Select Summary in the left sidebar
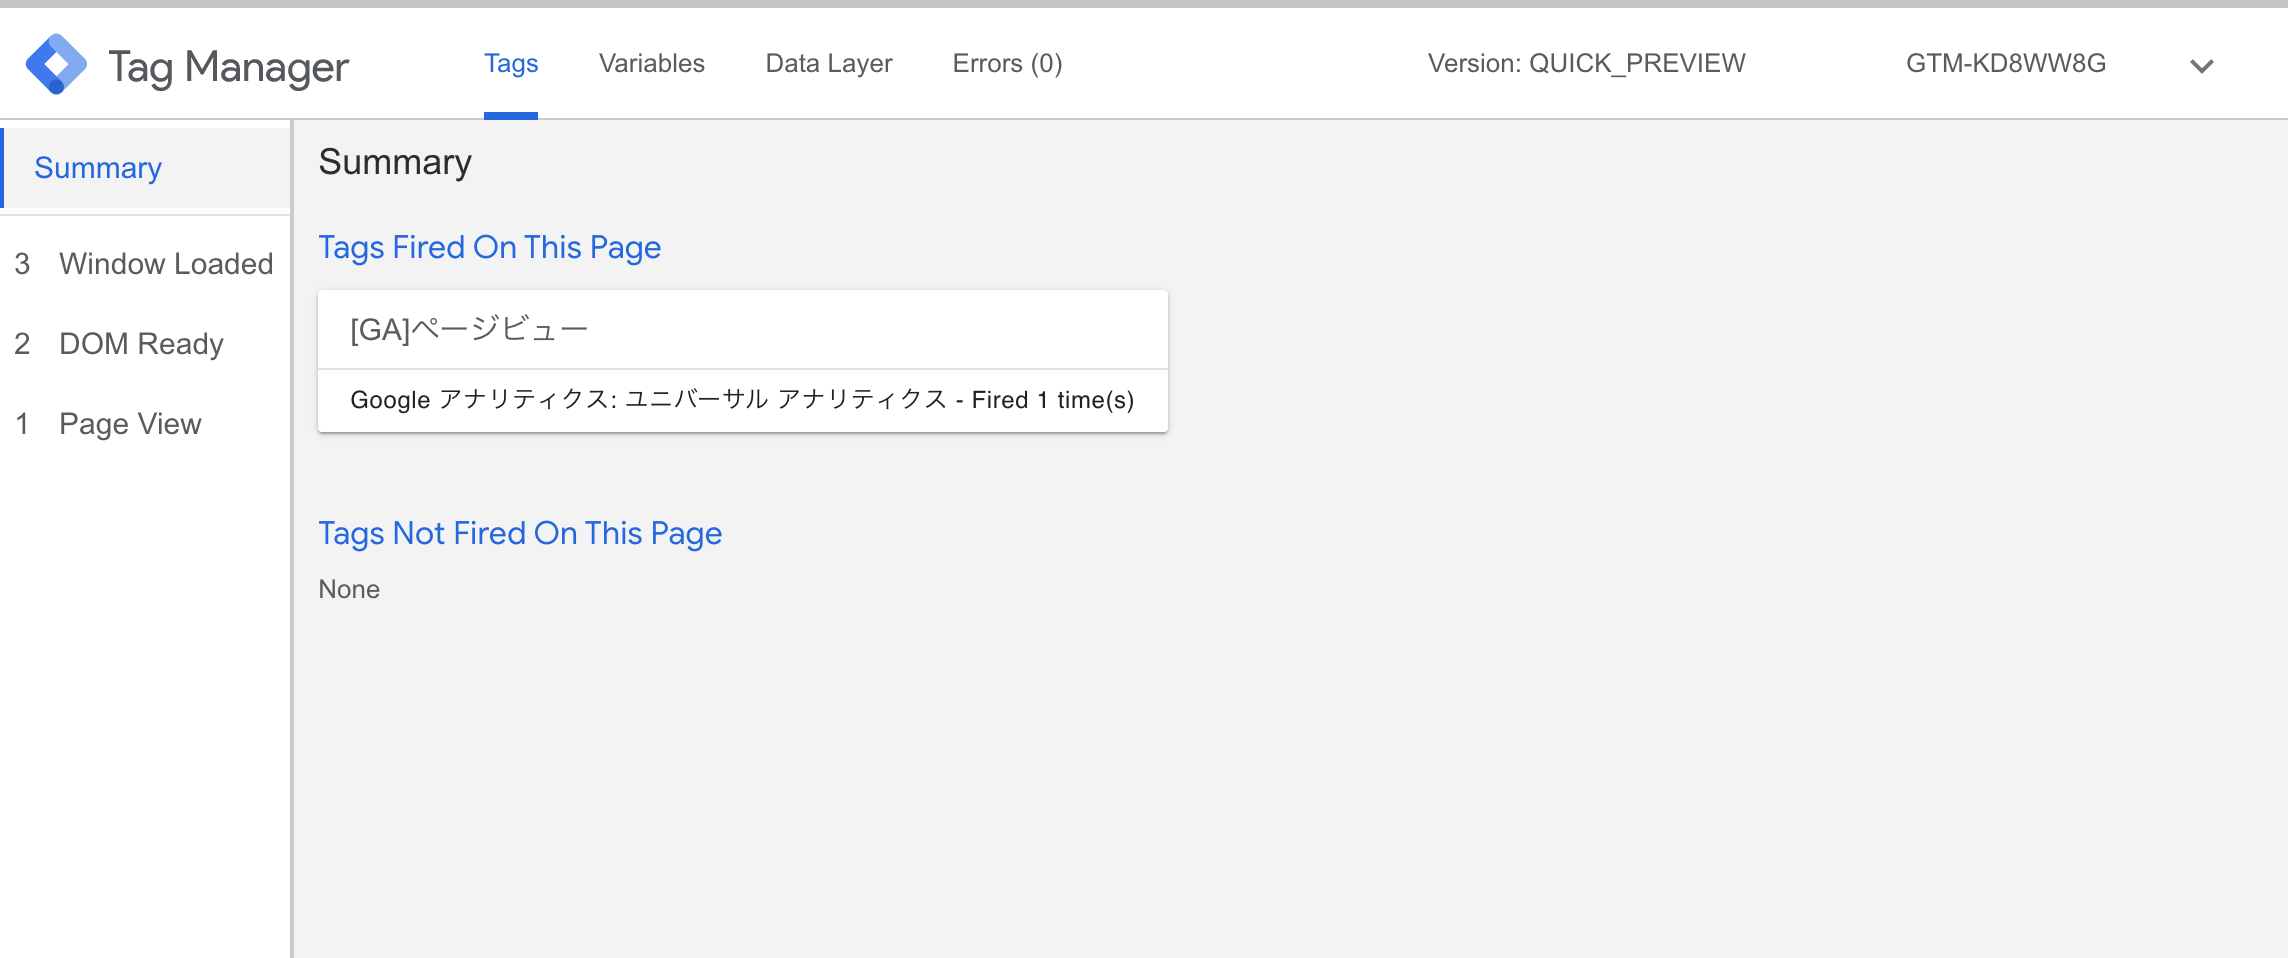Image resolution: width=2288 pixels, height=958 pixels. (x=146, y=168)
